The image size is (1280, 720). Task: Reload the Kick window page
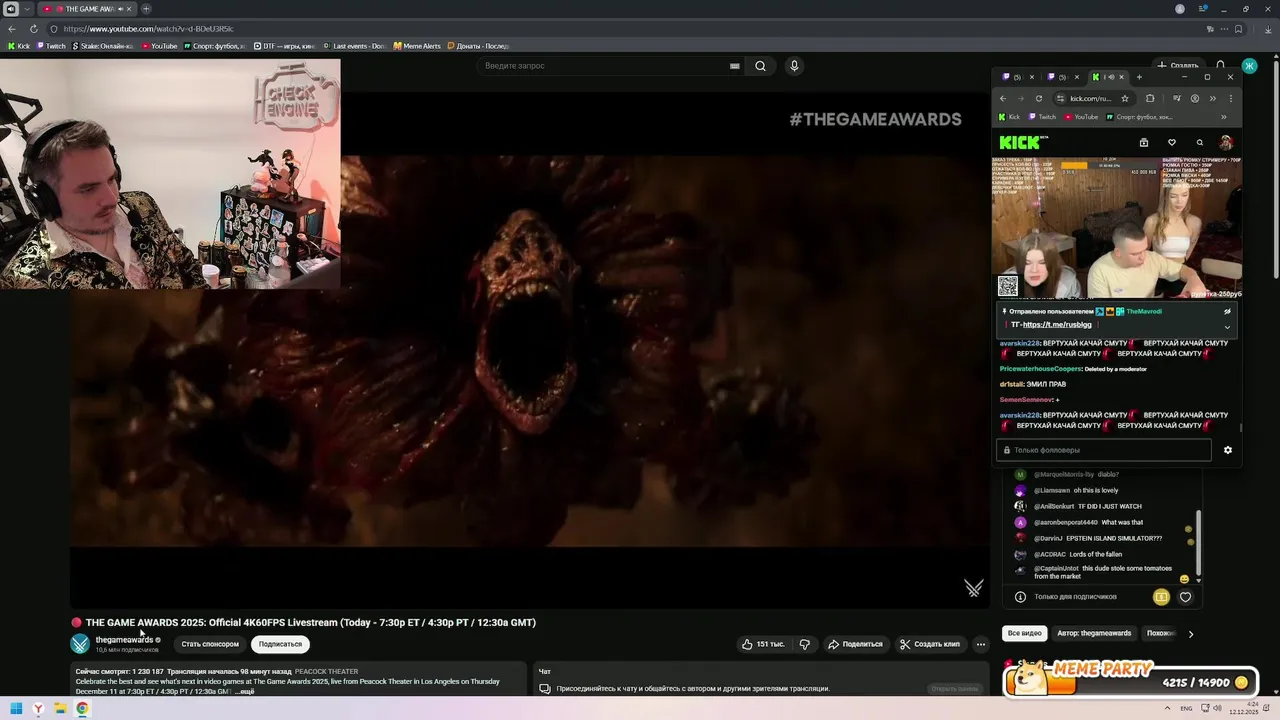[x=1039, y=98]
